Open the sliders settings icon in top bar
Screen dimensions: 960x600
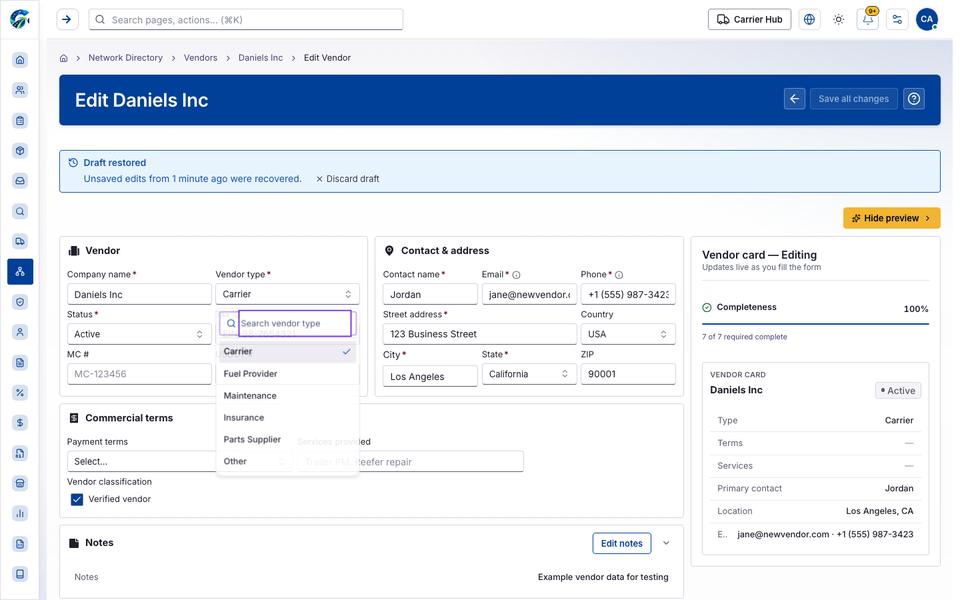pyautogui.click(x=898, y=20)
